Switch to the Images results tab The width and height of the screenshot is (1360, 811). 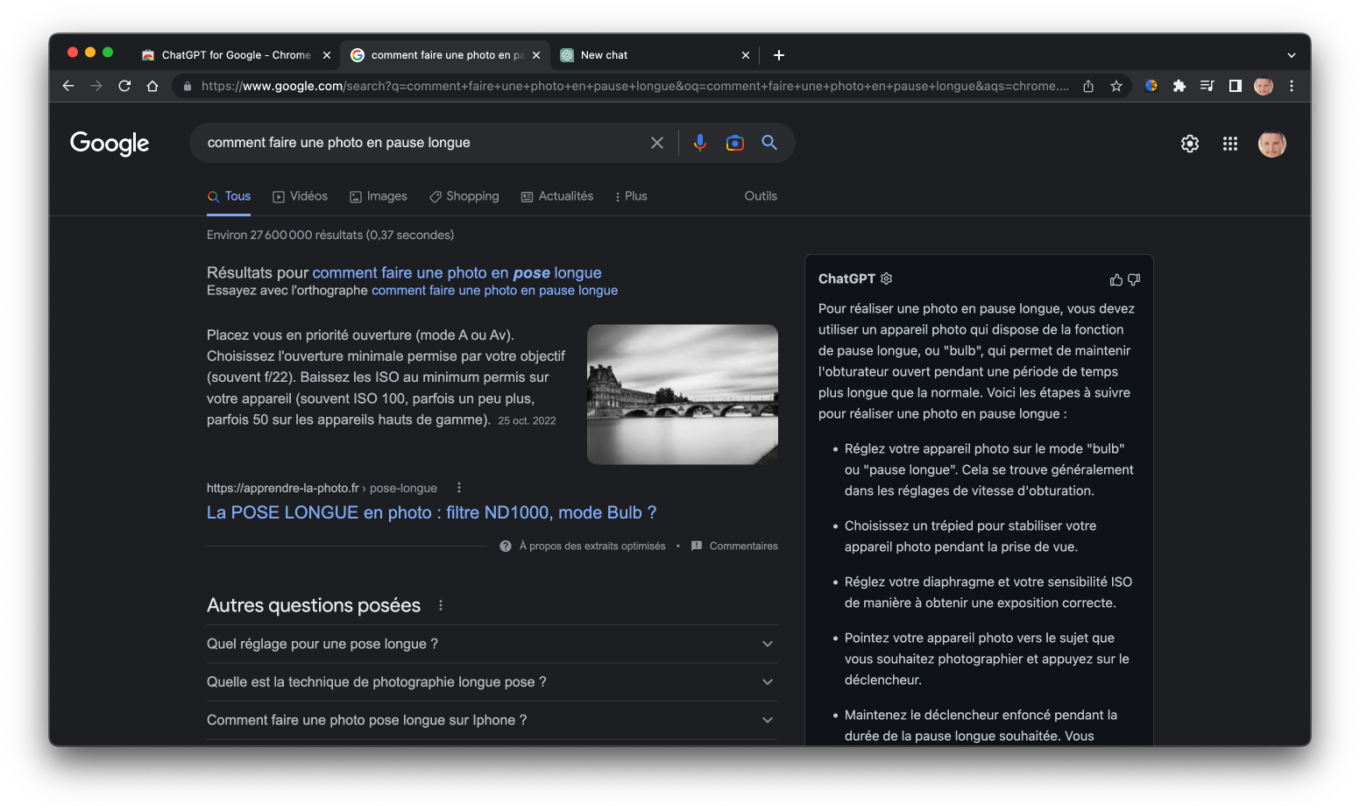[378, 197]
